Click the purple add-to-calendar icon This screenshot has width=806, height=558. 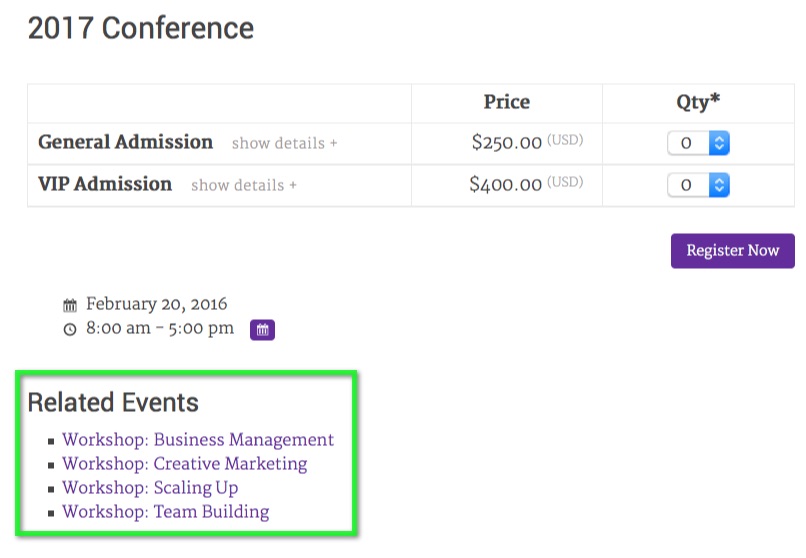(262, 329)
